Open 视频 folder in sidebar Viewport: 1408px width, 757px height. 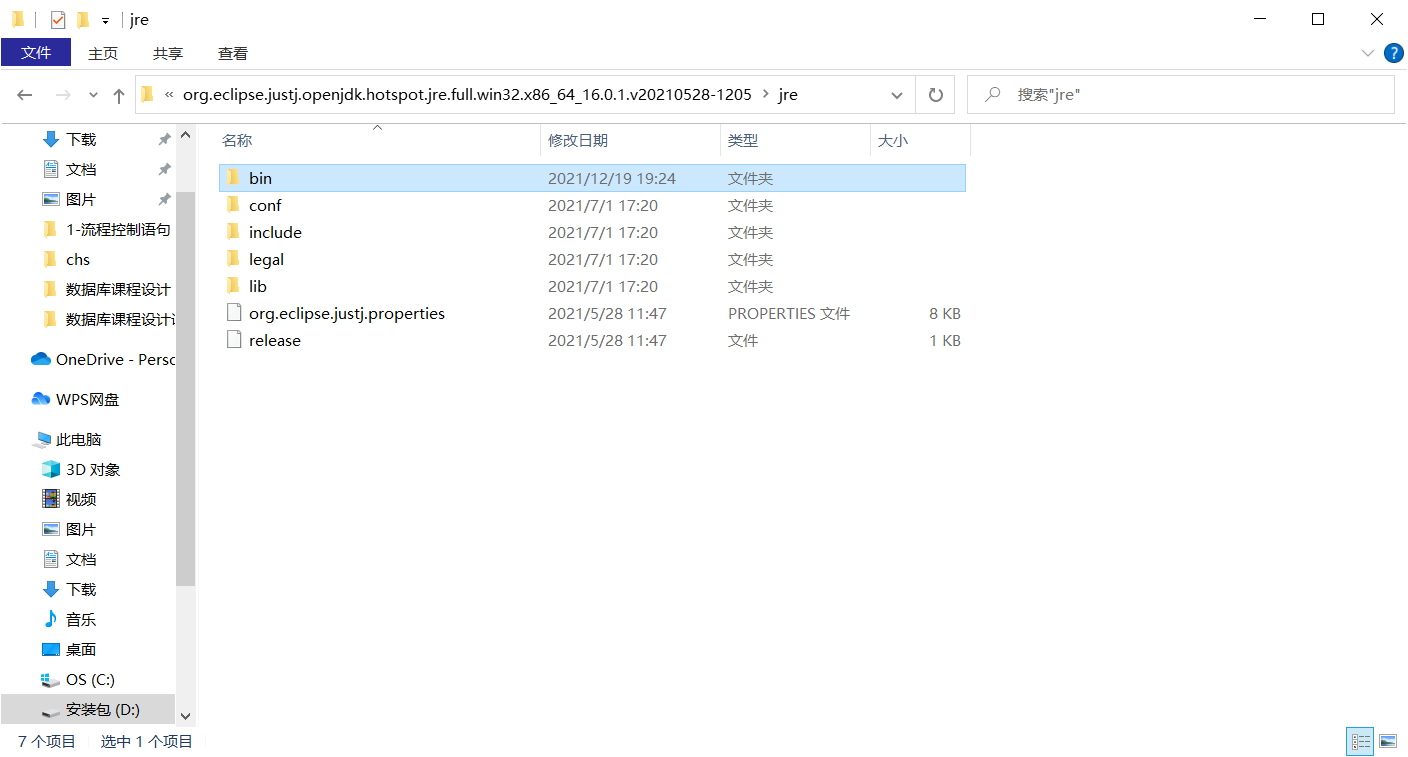(x=69, y=499)
